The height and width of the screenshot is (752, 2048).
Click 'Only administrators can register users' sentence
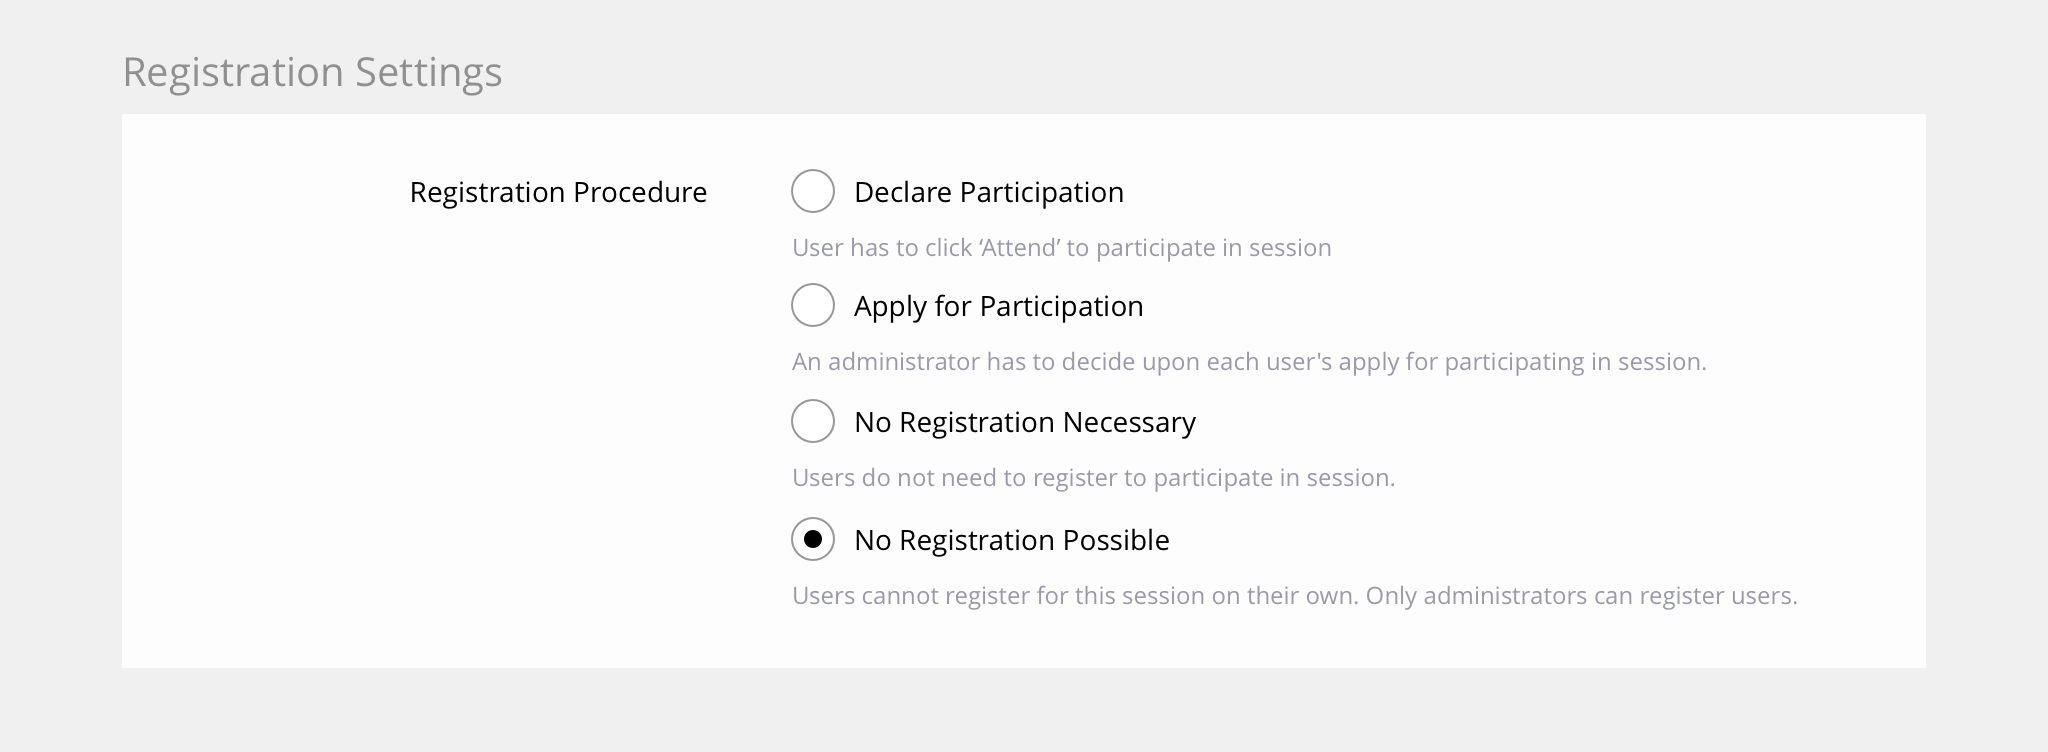coord(1581,596)
